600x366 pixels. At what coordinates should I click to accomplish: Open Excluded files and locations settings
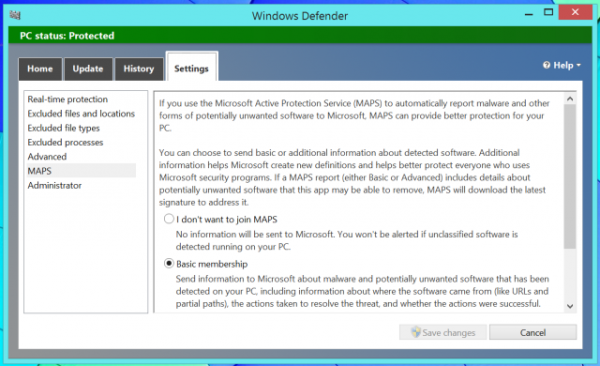[x=81, y=114]
